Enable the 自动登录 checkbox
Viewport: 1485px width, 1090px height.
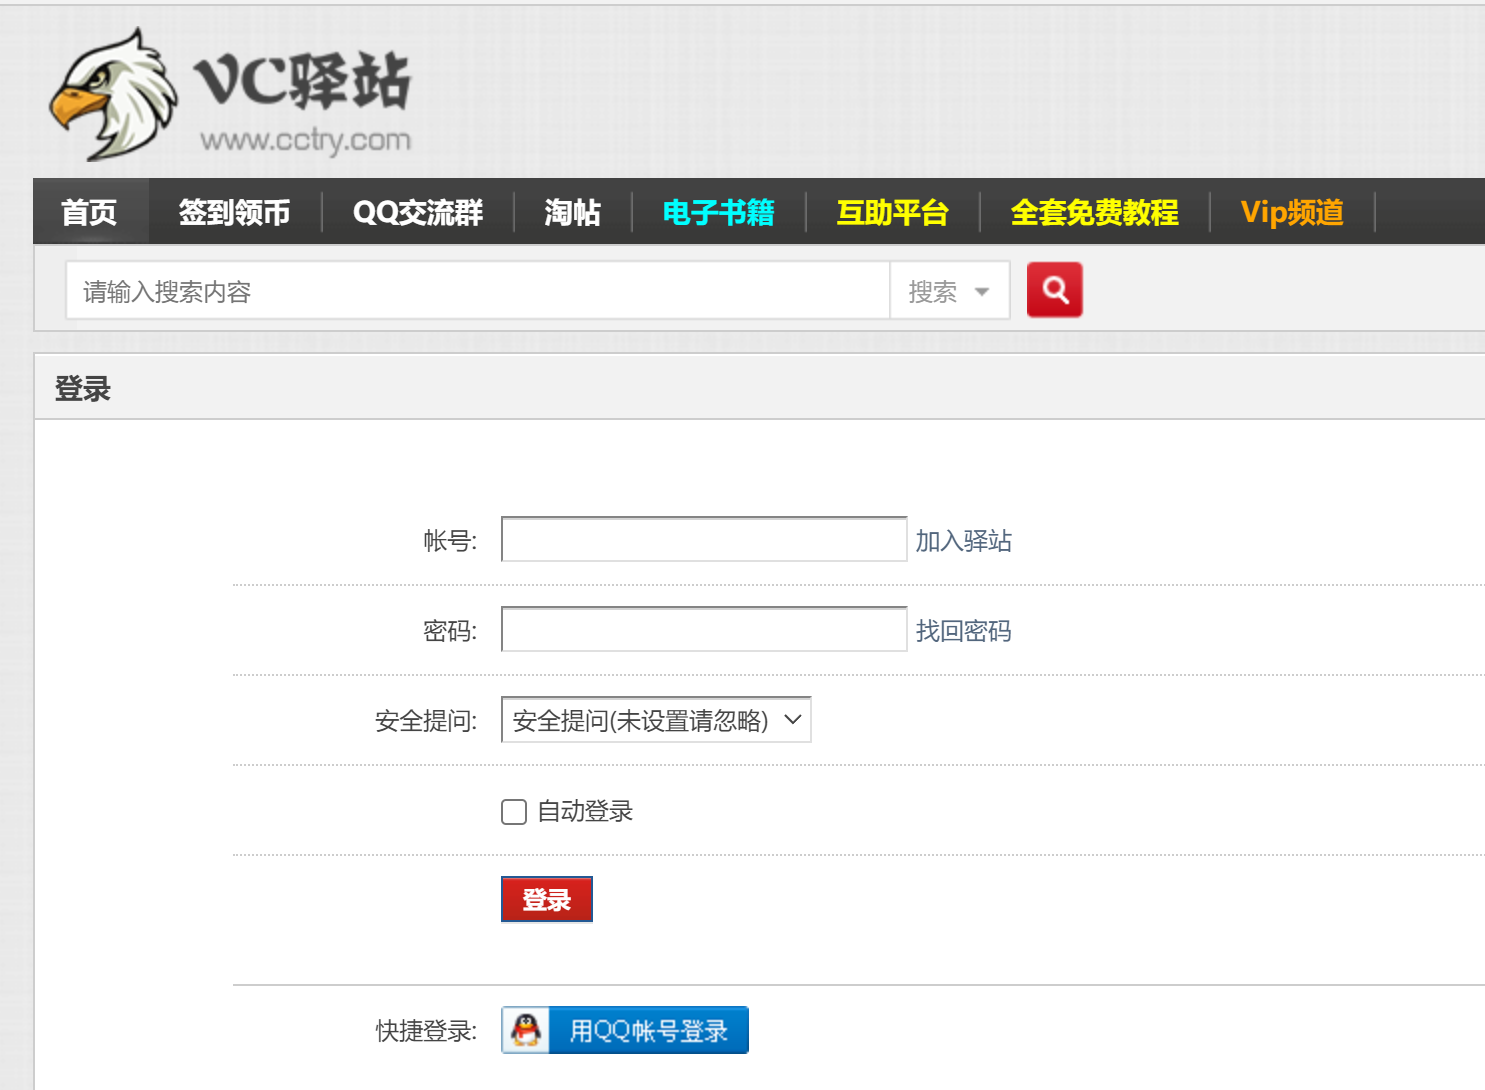coord(514,812)
